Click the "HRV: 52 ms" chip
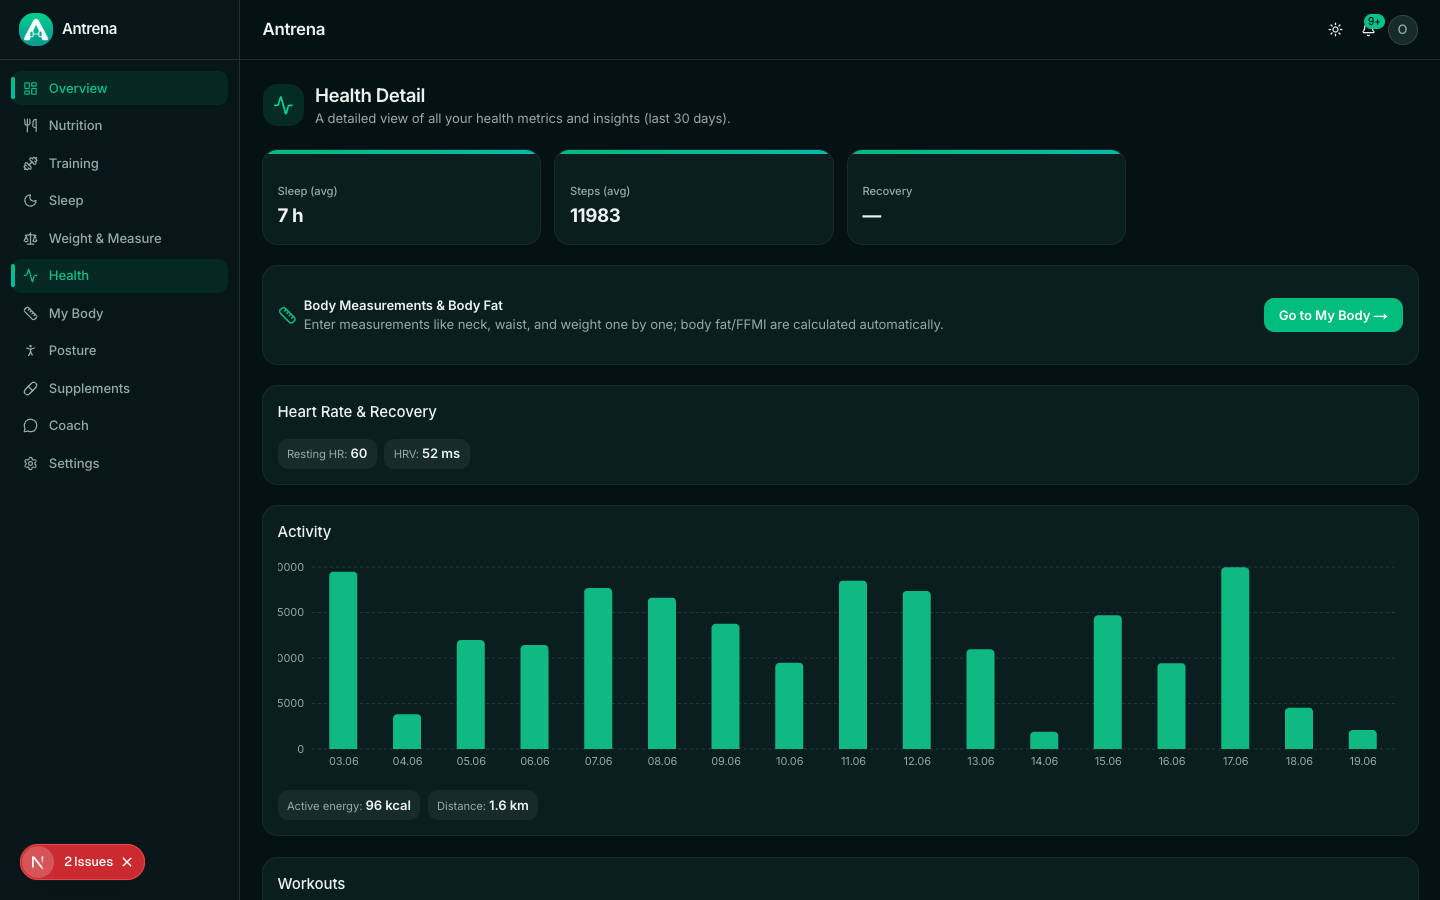This screenshot has height=900, width=1440. 427,454
